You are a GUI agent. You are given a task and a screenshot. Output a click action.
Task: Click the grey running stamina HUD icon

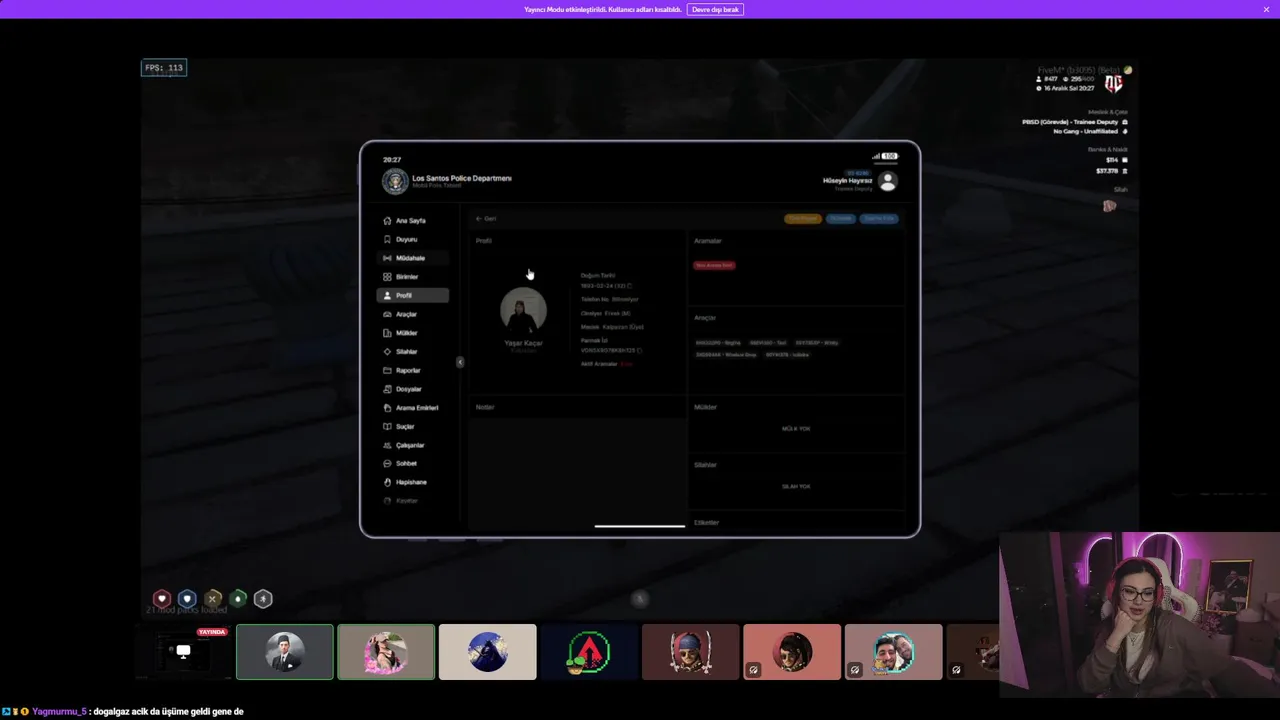pyautogui.click(x=263, y=599)
